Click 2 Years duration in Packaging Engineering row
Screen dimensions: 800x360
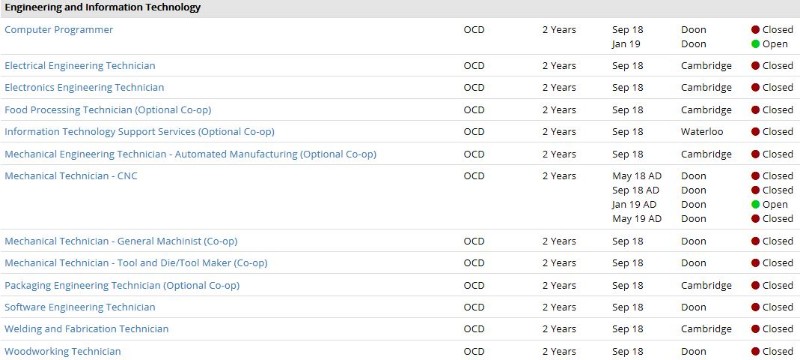559,286
